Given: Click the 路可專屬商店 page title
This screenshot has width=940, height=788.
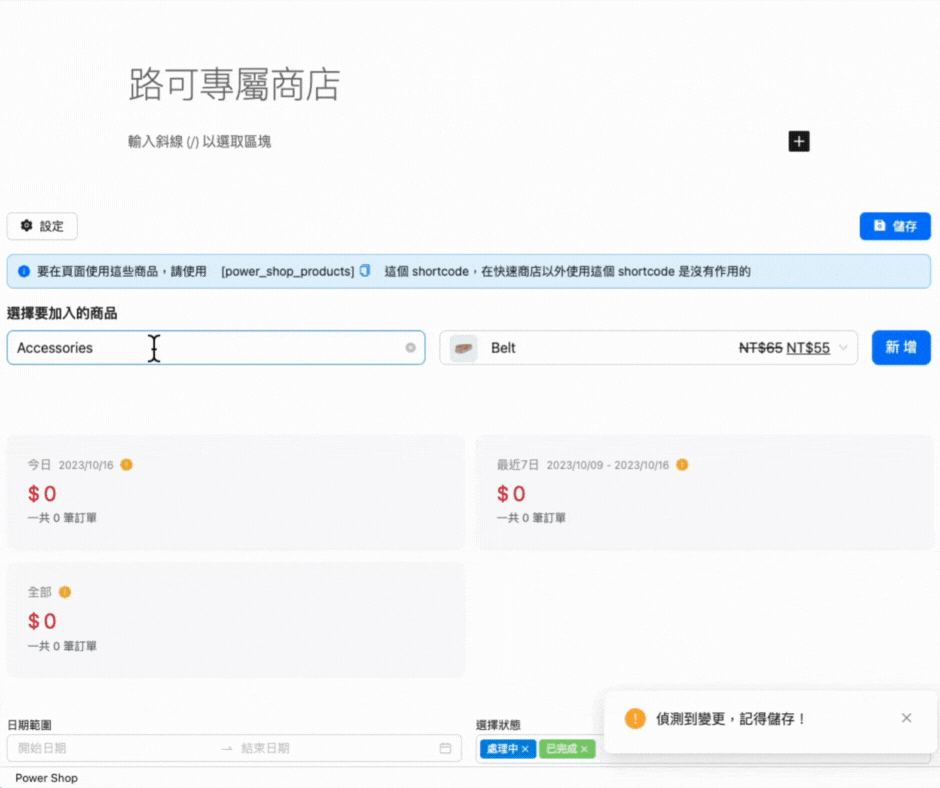Looking at the screenshot, I should (x=234, y=85).
